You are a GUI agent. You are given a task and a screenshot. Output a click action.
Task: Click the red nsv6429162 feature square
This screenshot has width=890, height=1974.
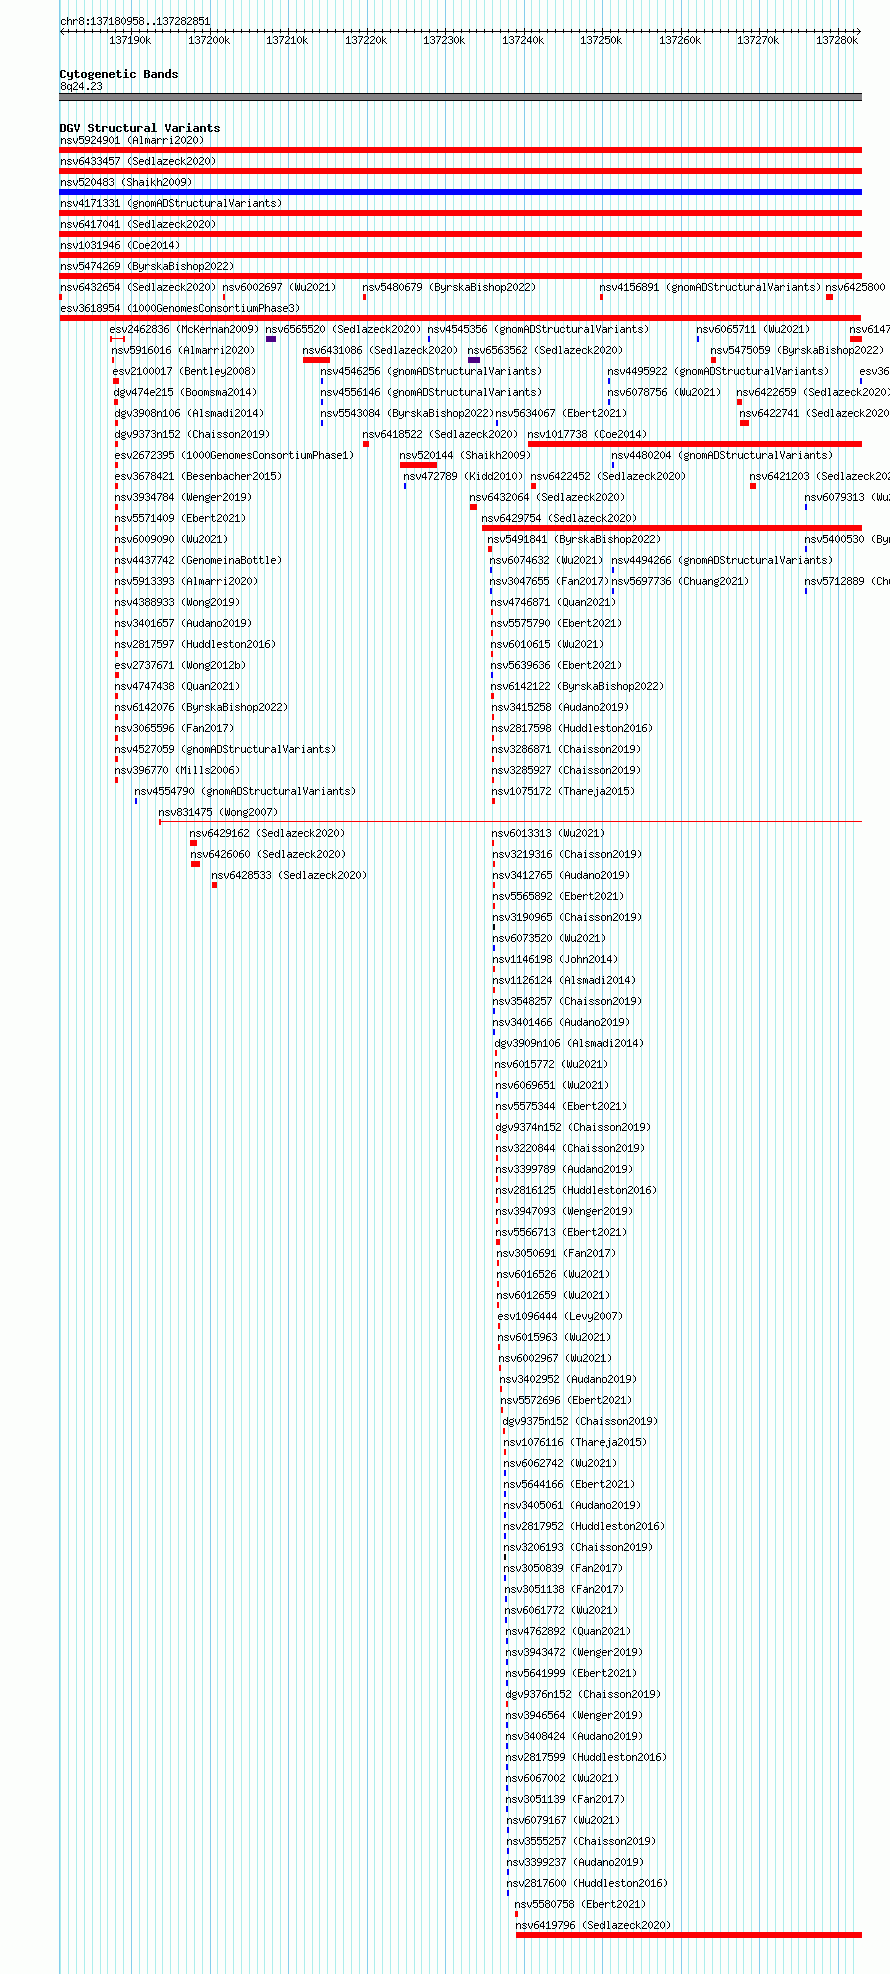pyautogui.click(x=194, y=843)
